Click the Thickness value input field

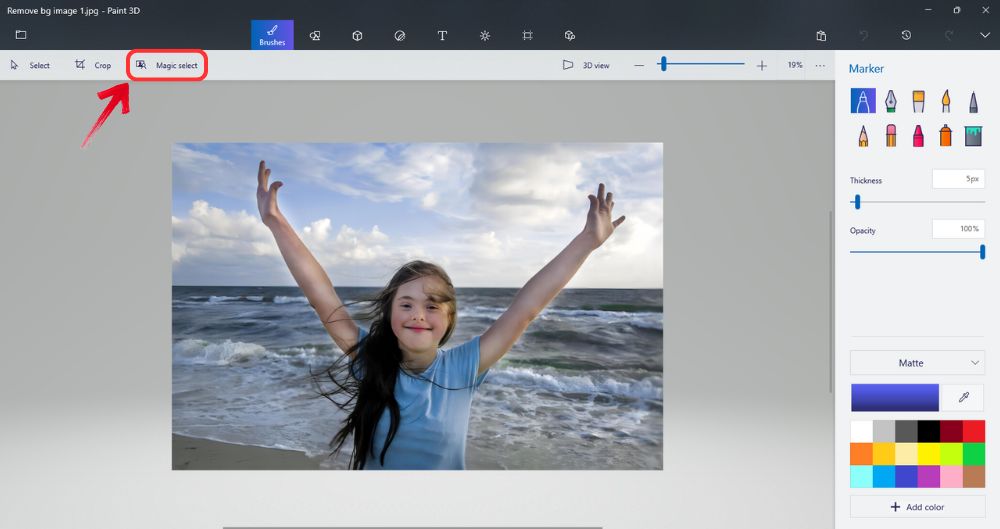[x=958, y=179]
